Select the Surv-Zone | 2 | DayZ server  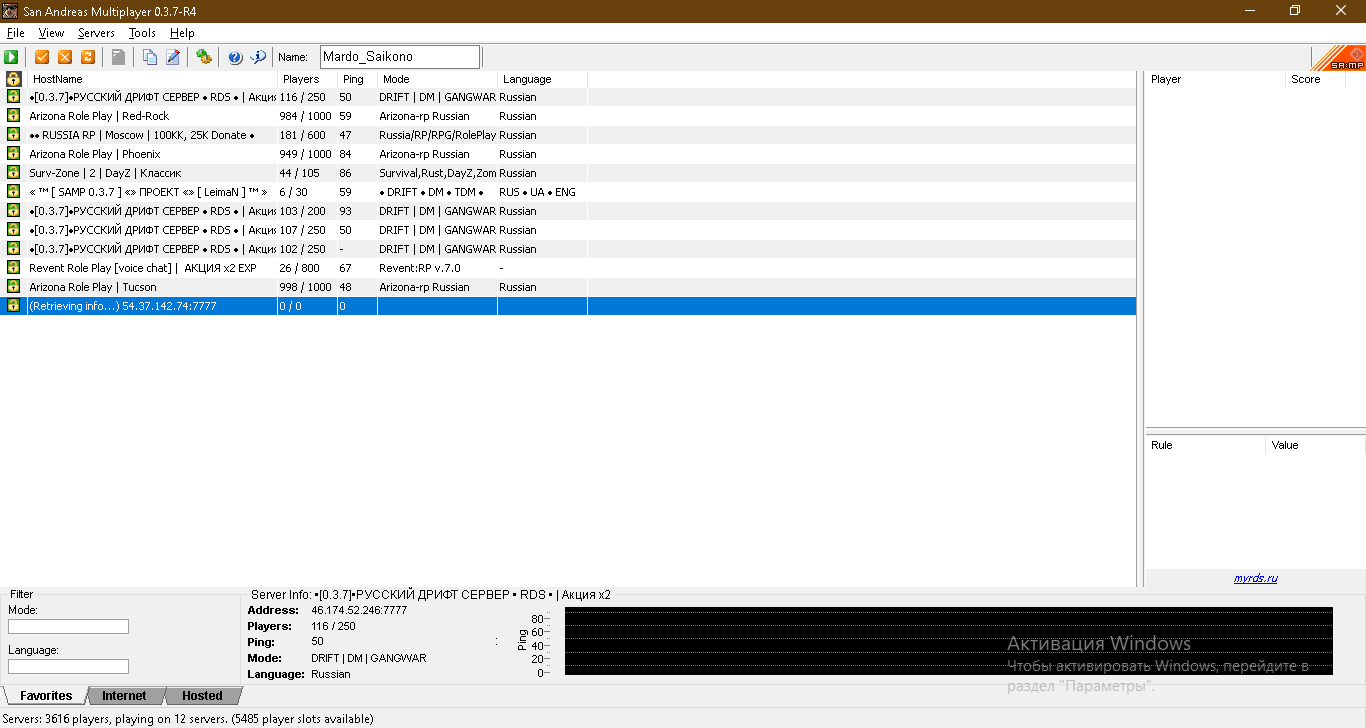[x=568, y=173]
